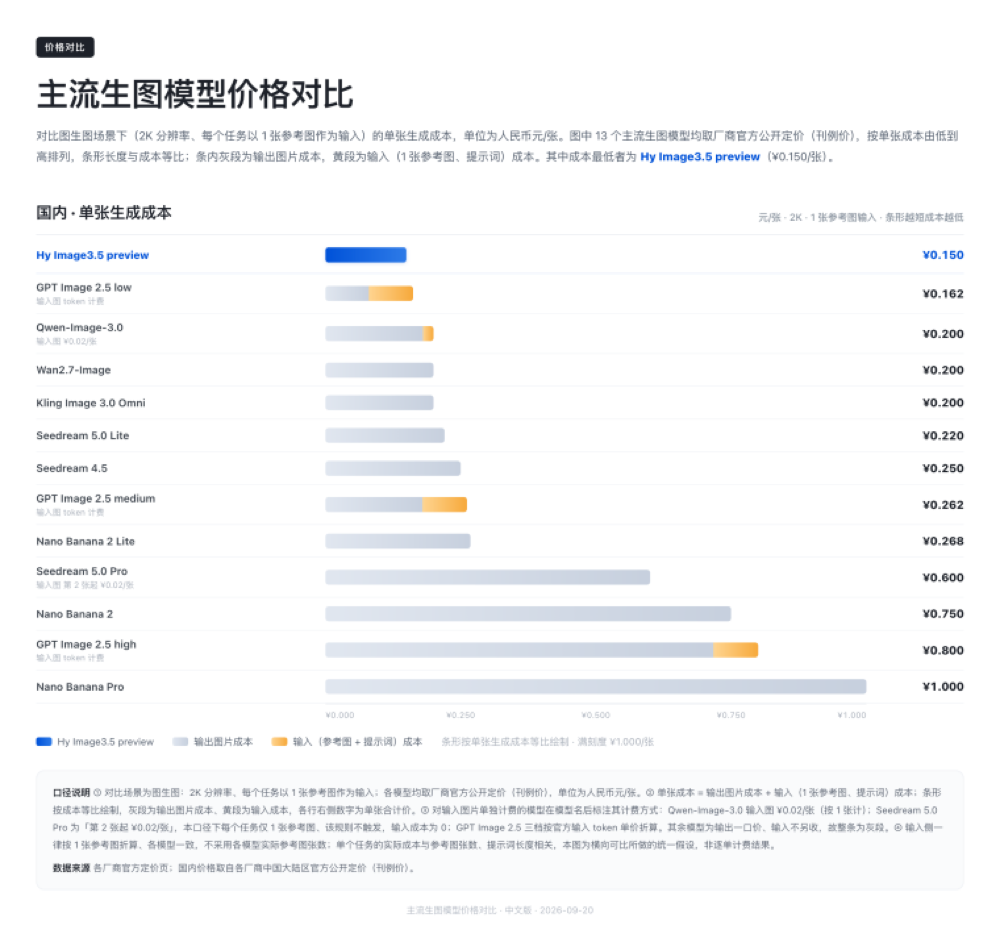Click the Nano Banana Pro cost bar
Image resolution: width=1000 pixels, height=947 pixels.
596,687
